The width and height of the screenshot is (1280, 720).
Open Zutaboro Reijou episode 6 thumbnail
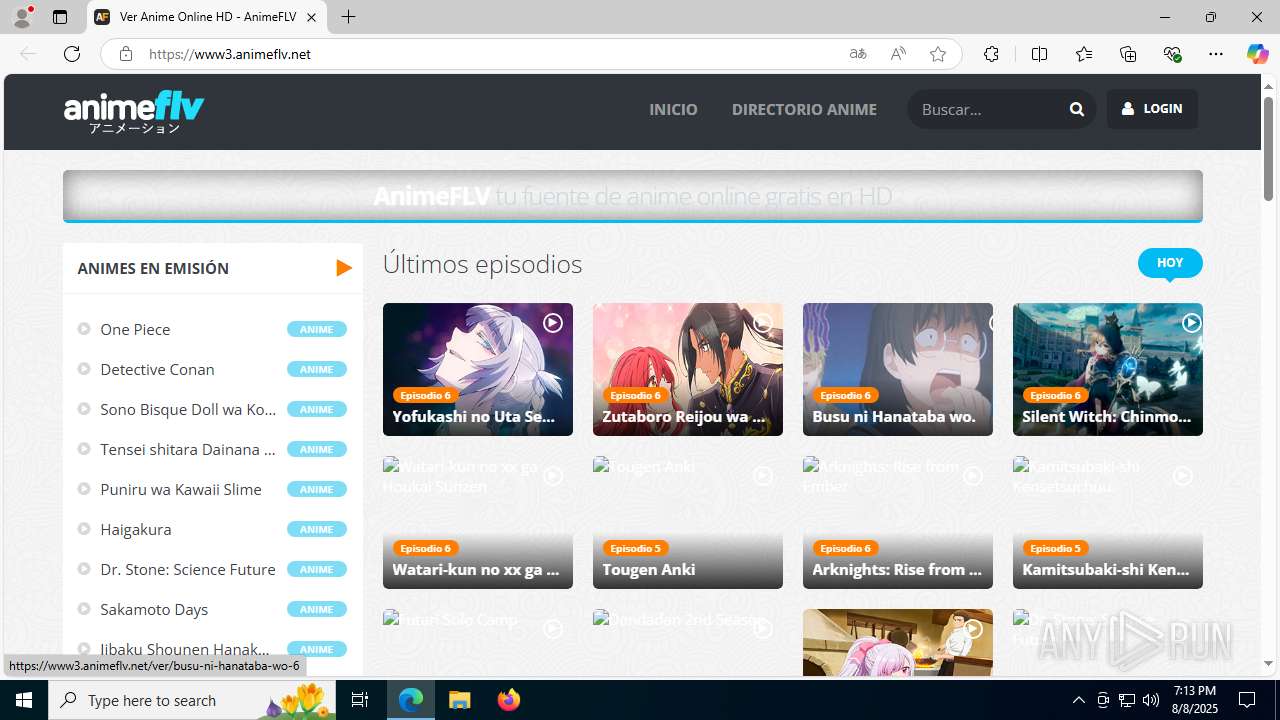pyautogui.click(x=688, y=369)
